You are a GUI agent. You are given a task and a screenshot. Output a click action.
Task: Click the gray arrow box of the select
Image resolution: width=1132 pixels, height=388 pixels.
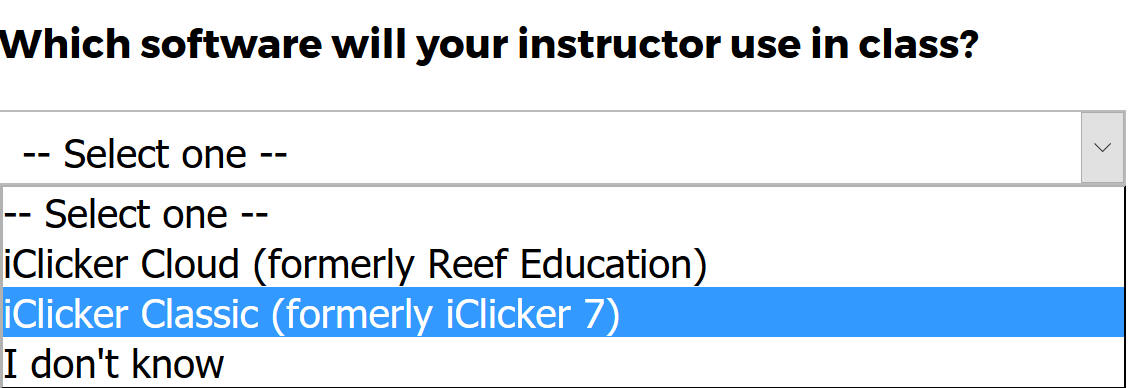click(1102, 147)
